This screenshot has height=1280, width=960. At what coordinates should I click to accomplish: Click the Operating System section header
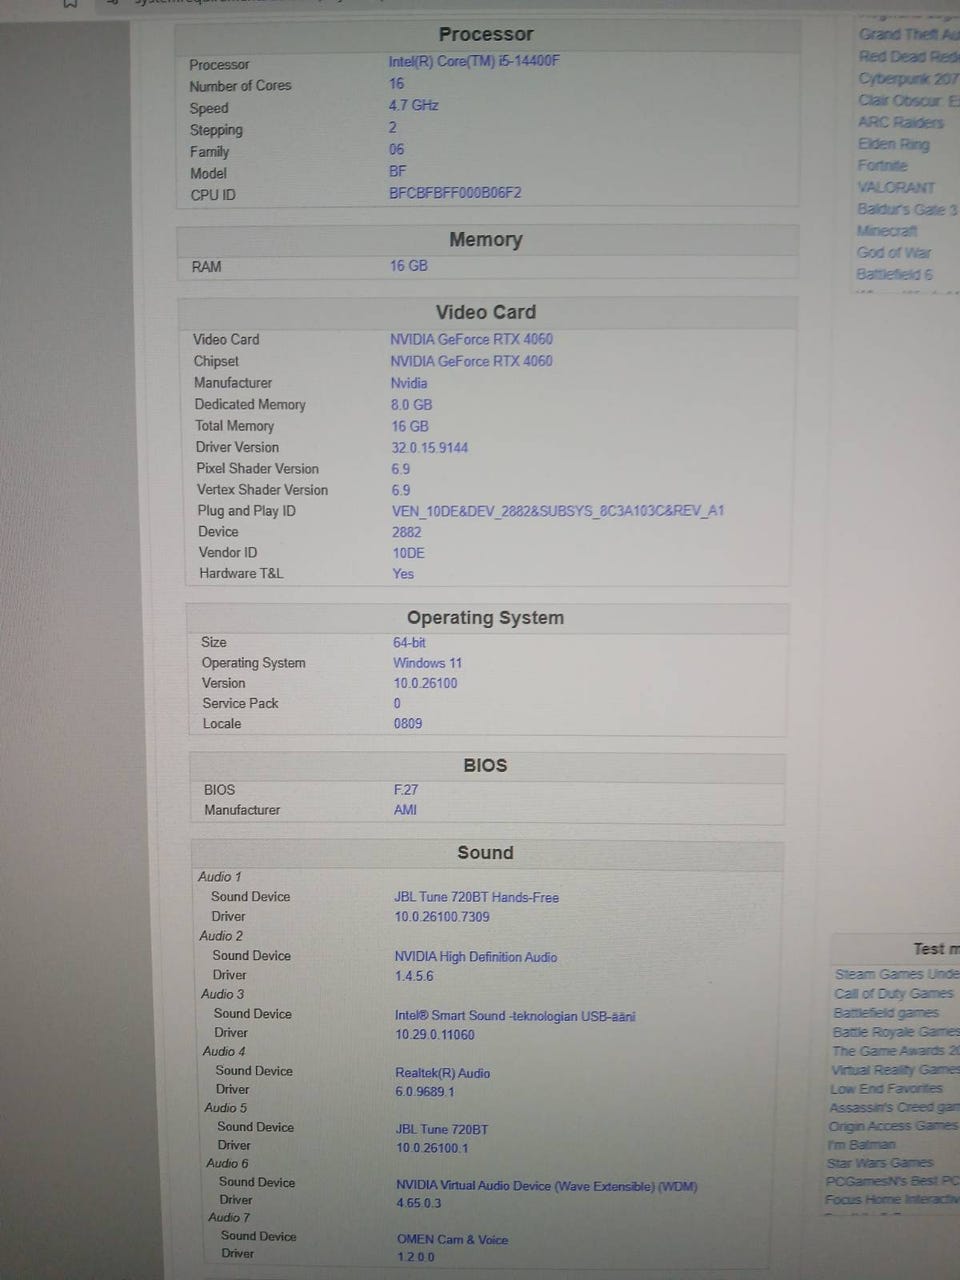click(x=486, y=618)
